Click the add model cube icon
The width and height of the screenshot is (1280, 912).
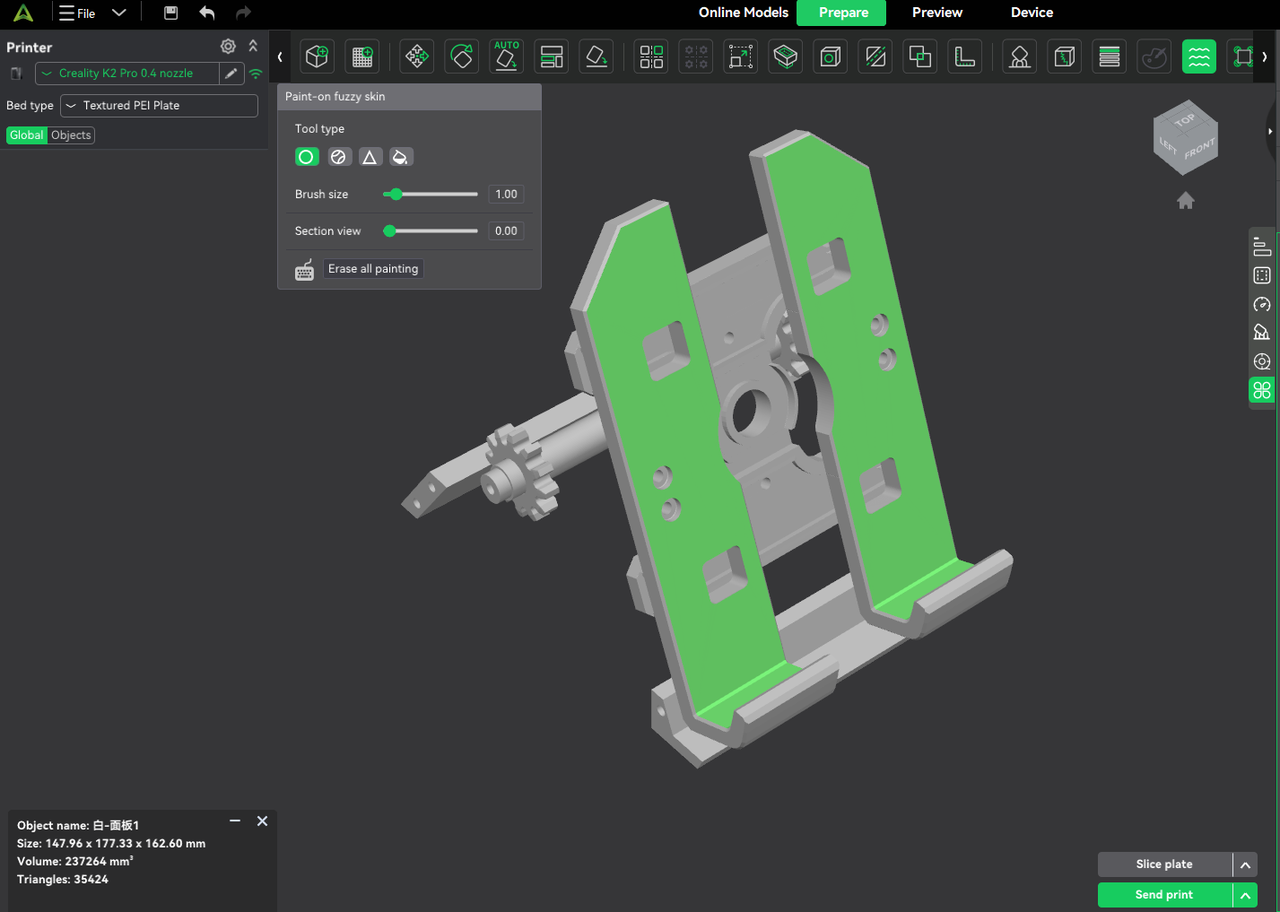click(x=317, y=57)
